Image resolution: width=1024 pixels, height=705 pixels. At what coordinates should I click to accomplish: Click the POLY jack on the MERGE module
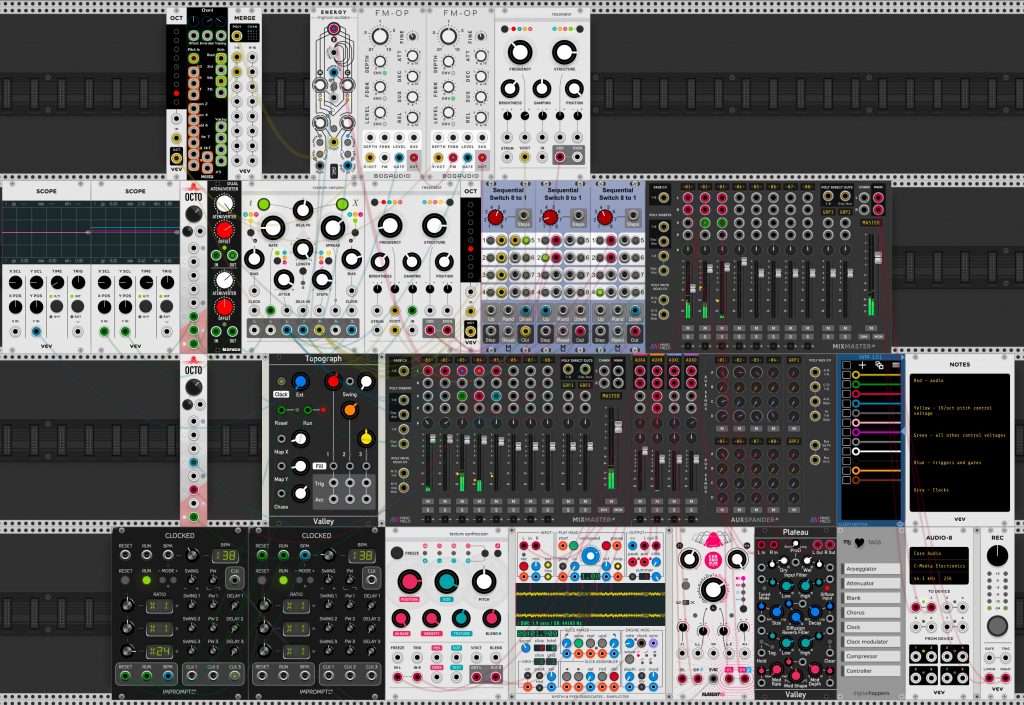237,36
